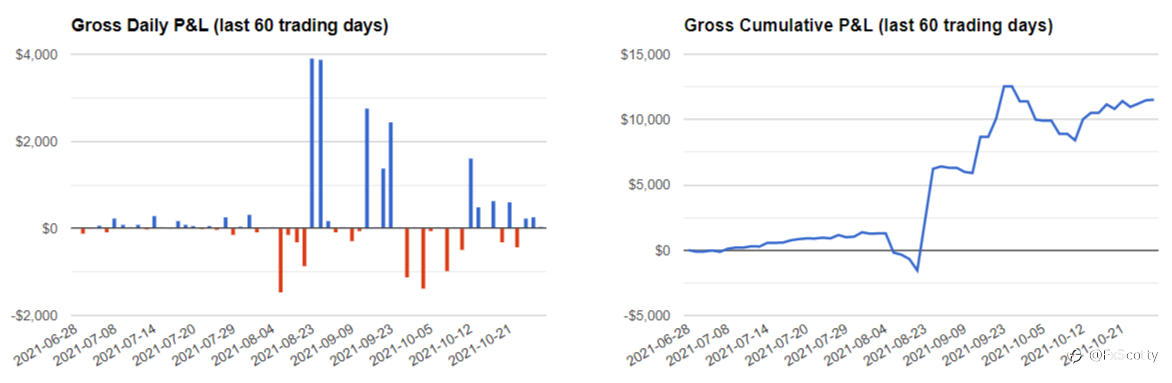Click the lowest dip of the cumulative line
The height and width of the screenshot is (383, 1172).
(916, 270)
